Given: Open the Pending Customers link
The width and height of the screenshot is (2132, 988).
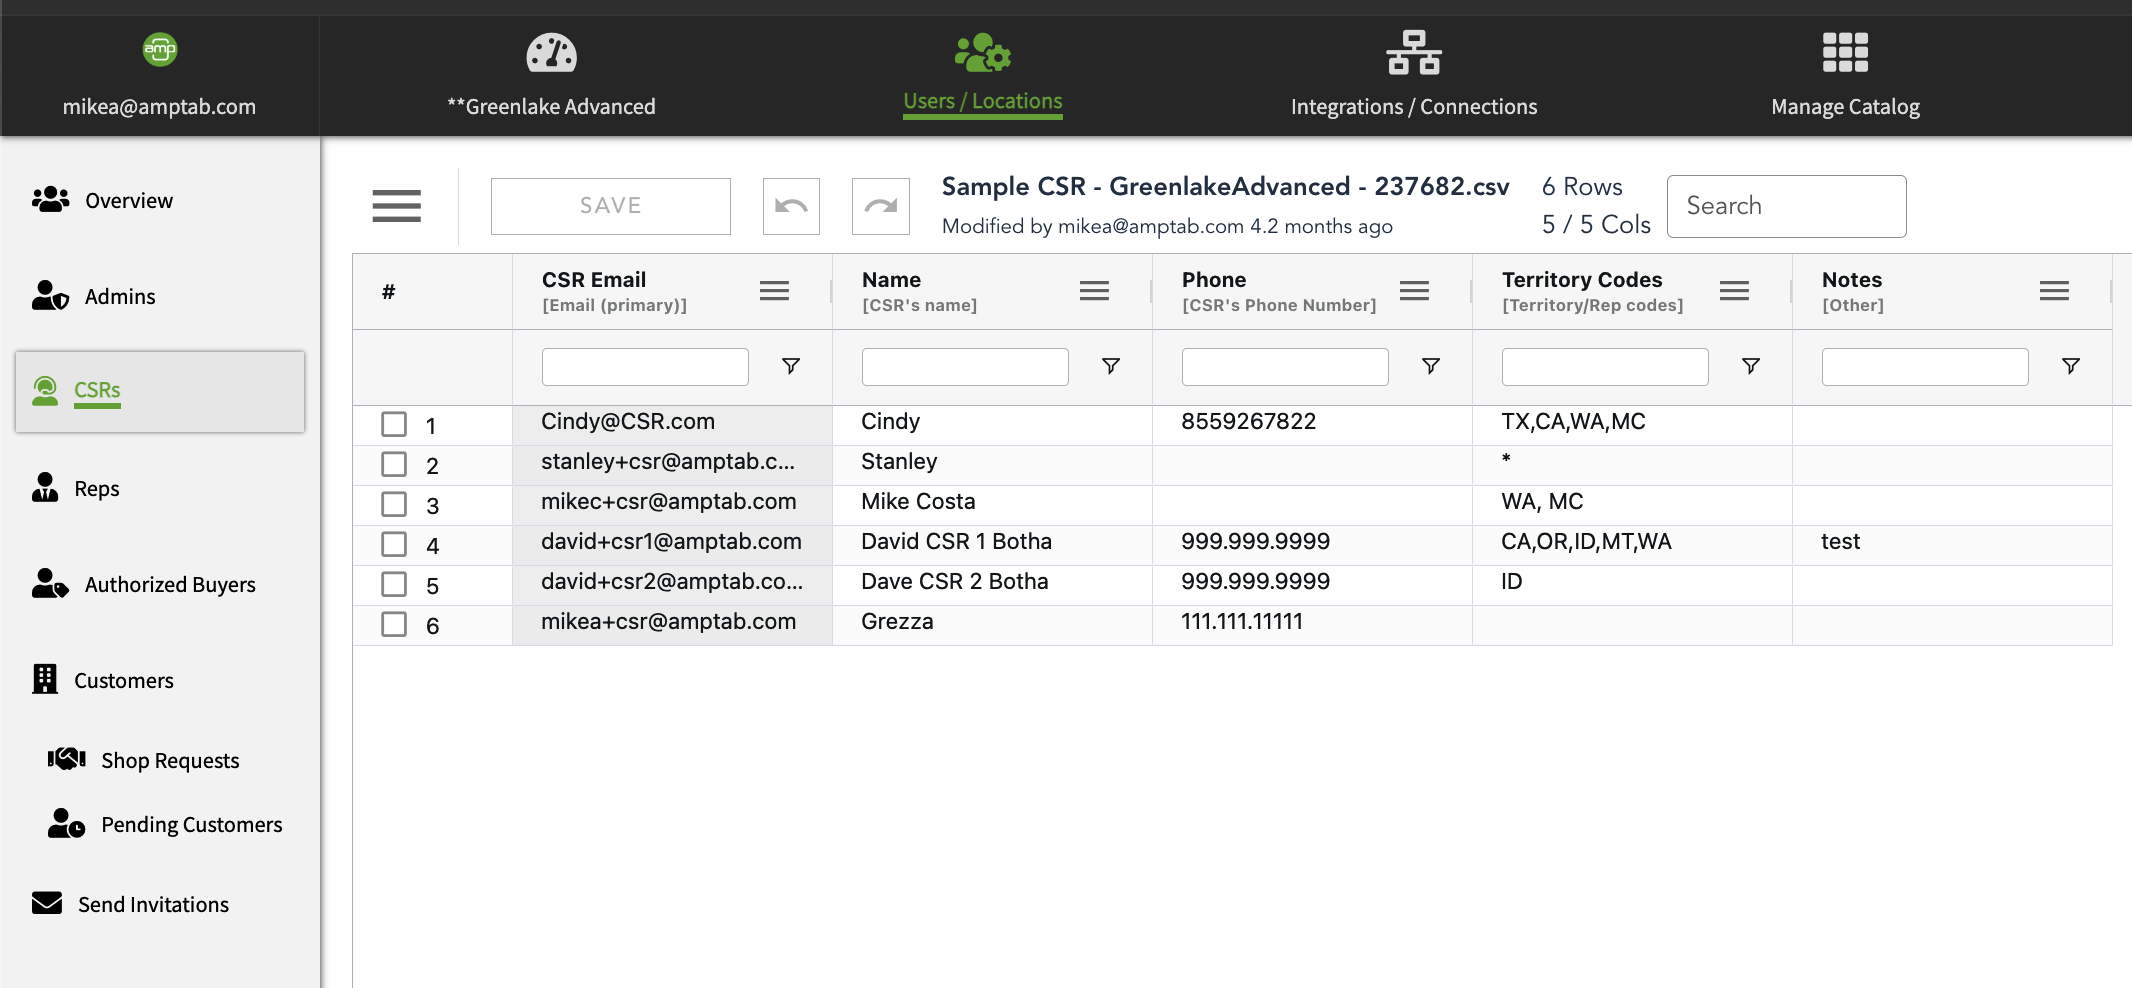Looking at the screenshot, I should [x=192, y=824].
